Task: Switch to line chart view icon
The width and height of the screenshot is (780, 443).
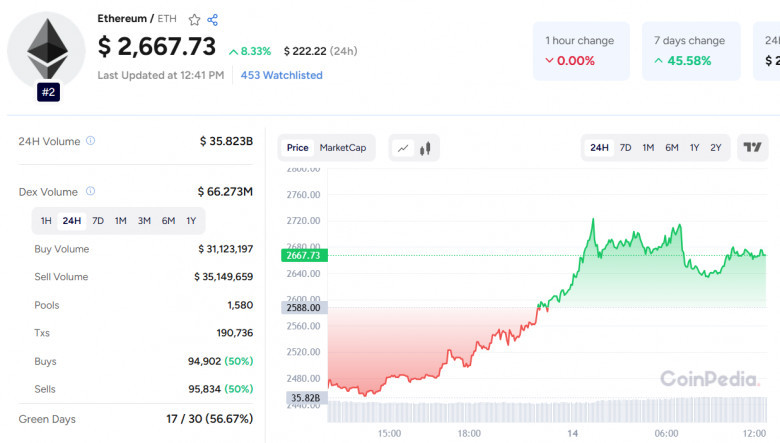Action: point(403,148)
